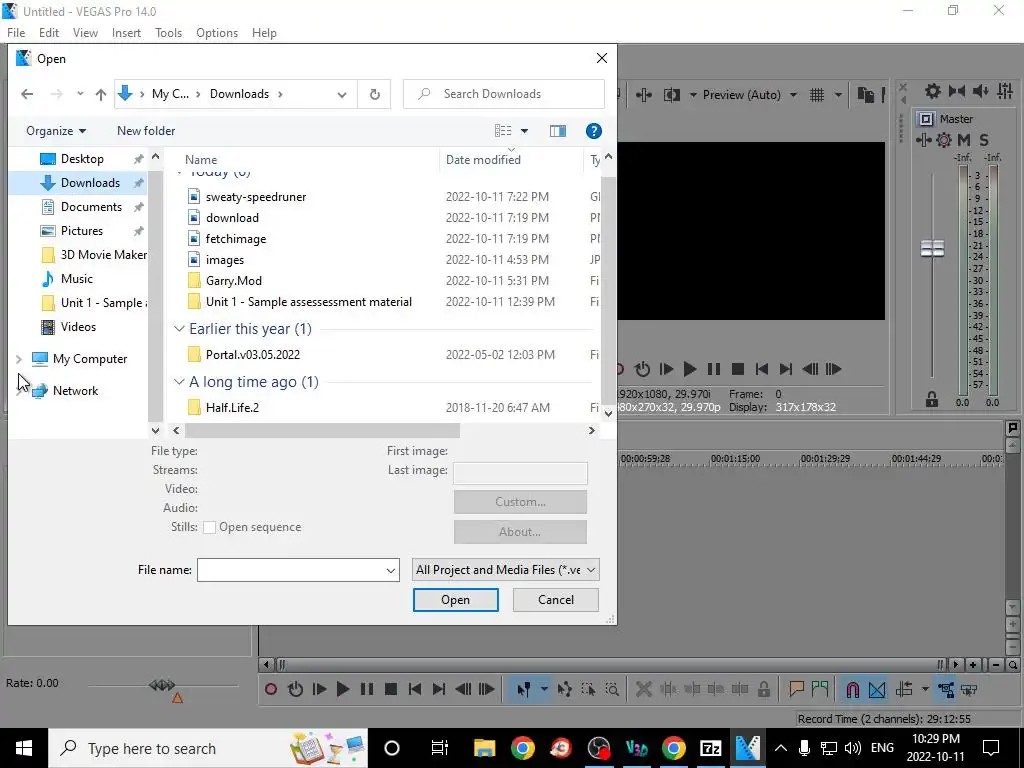This screenshot has height=768, width=1024.
Task: Tick the Open sequence checkbox
Action: [x=210, y=528]
